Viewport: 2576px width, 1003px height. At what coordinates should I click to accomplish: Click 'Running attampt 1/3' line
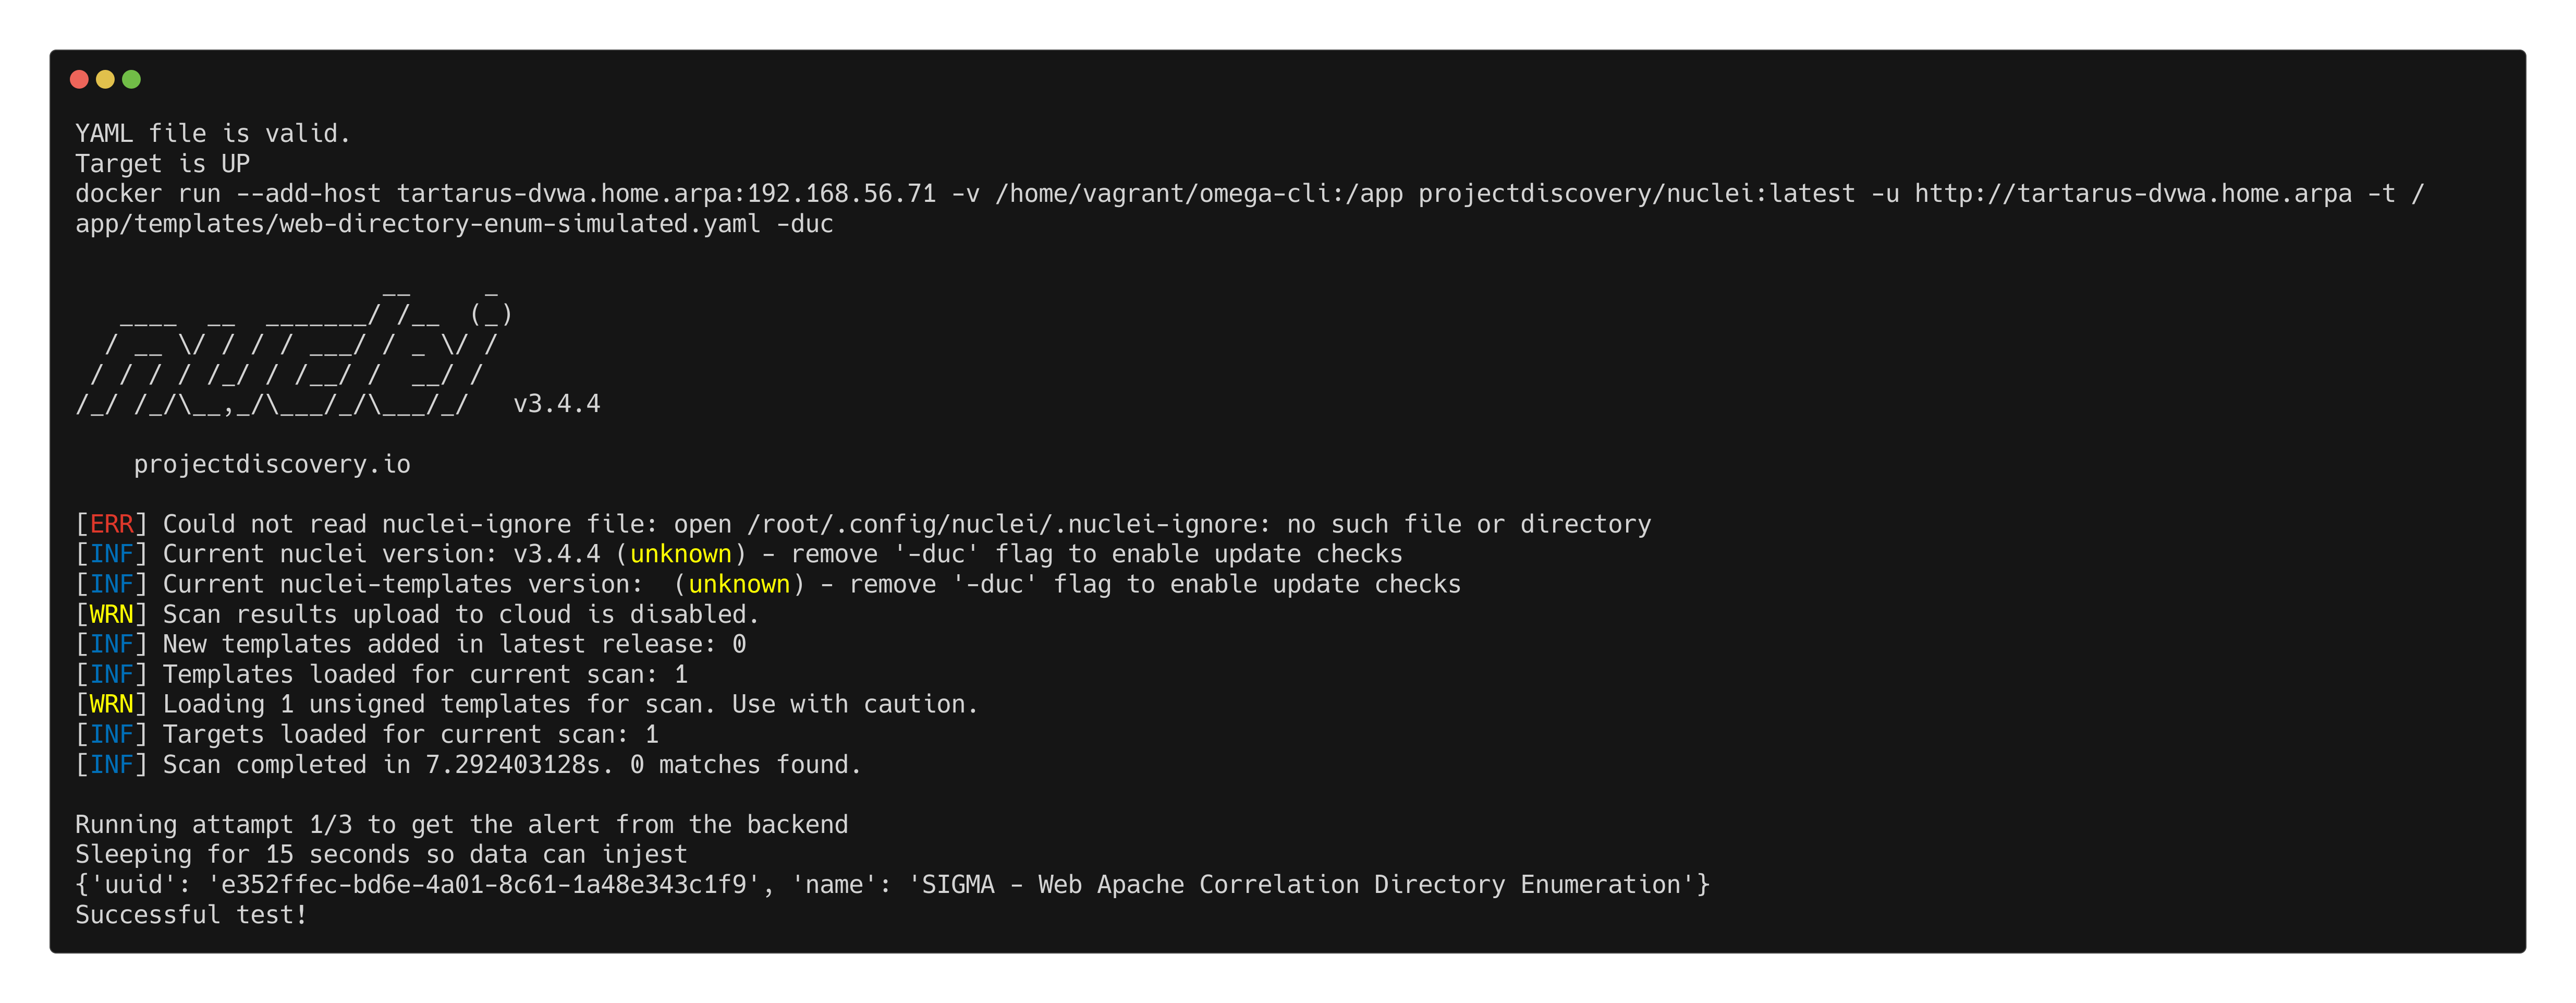pos(461,825)
